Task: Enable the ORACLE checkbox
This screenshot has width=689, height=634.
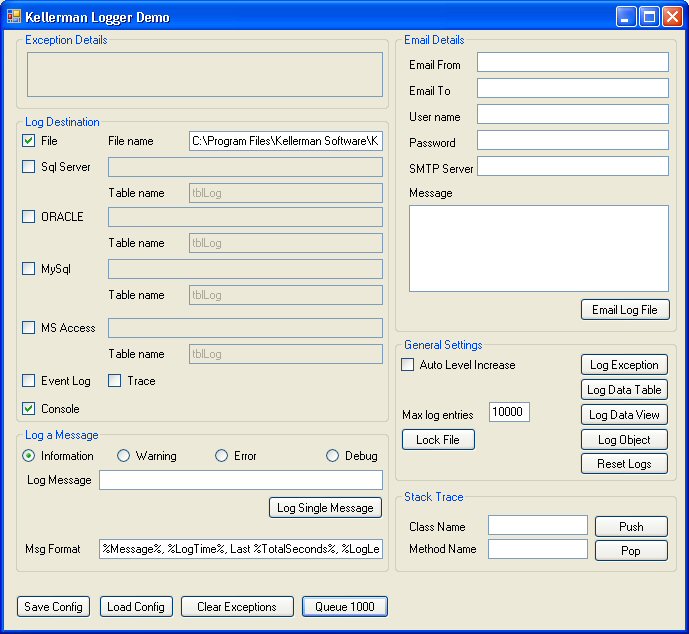Action: pyautogui.click(x=29, y=216)
